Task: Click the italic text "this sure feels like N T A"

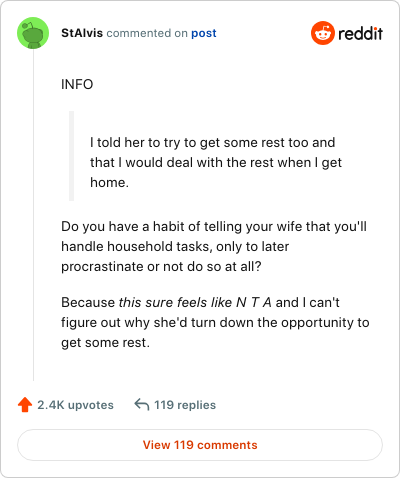Action: click(x=195, y=303)
